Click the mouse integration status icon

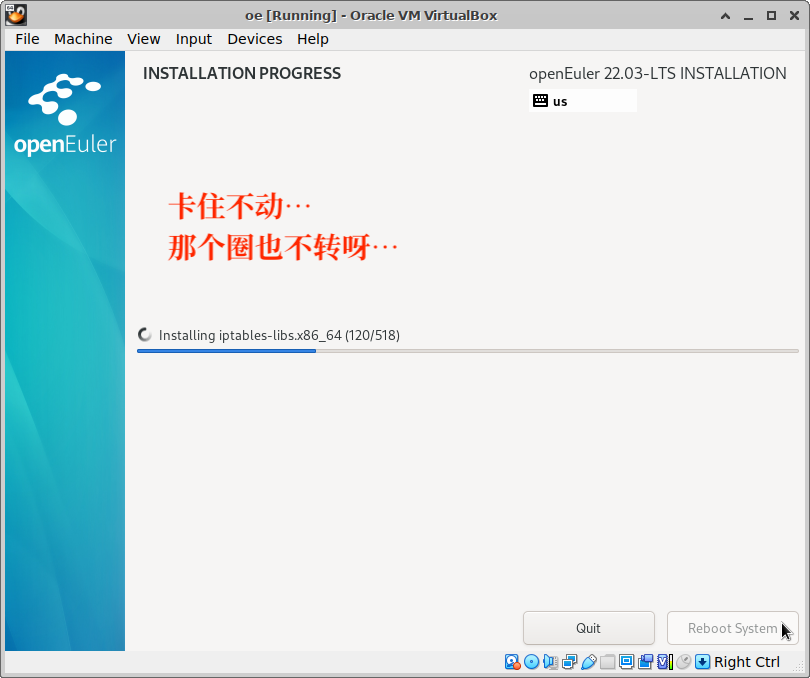click(x=684, y=662)
